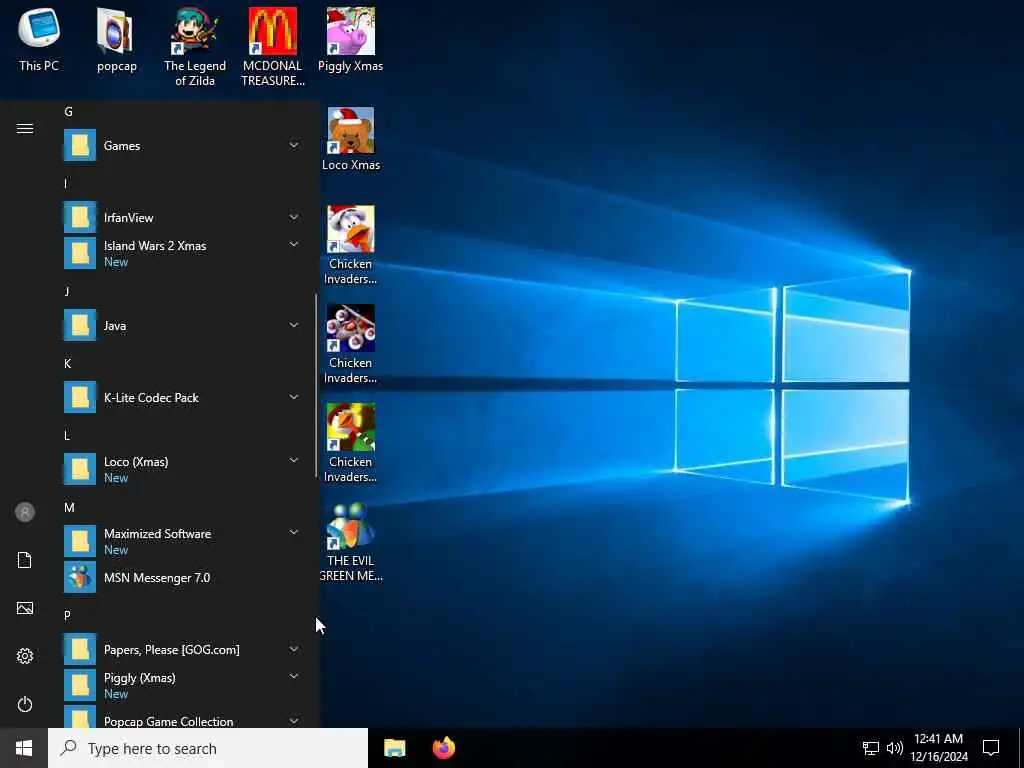This screenshot has width=1024, height=768.
Task: Click the letter I section header
Action: tap(65, 184)
